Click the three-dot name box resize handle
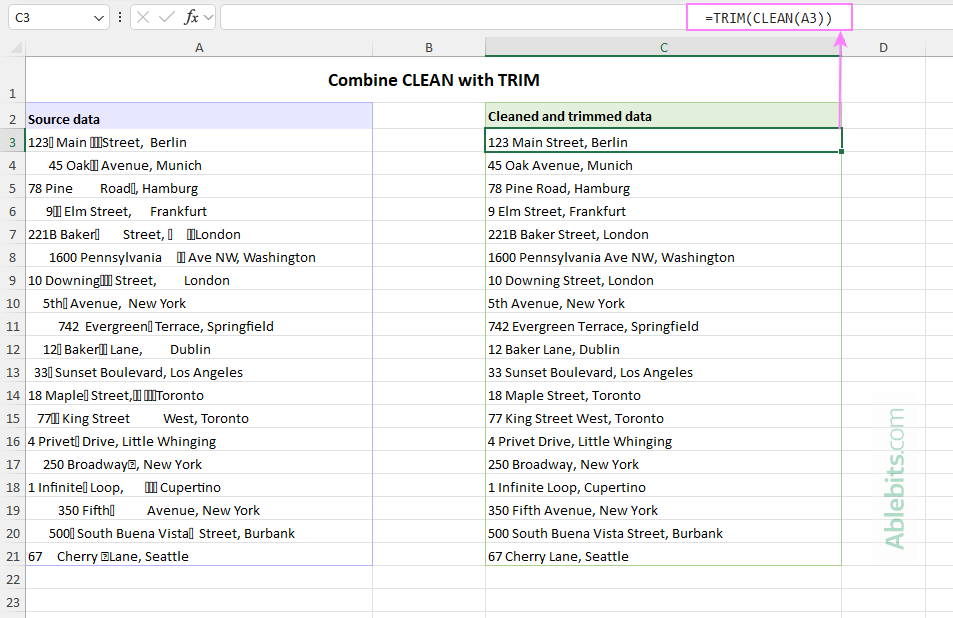Image resolution: width=953 pixels, height=618 pixels. [120, 17]
